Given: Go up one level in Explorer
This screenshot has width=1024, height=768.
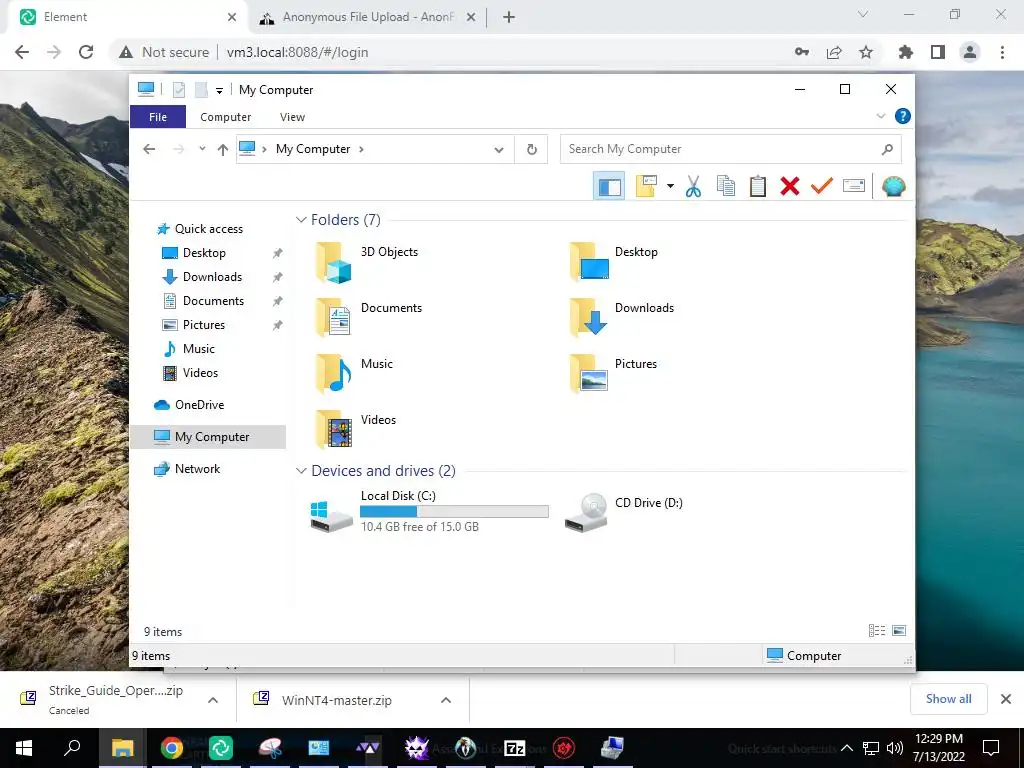Looking at the screenshot, I should click(x=223, y=150).
